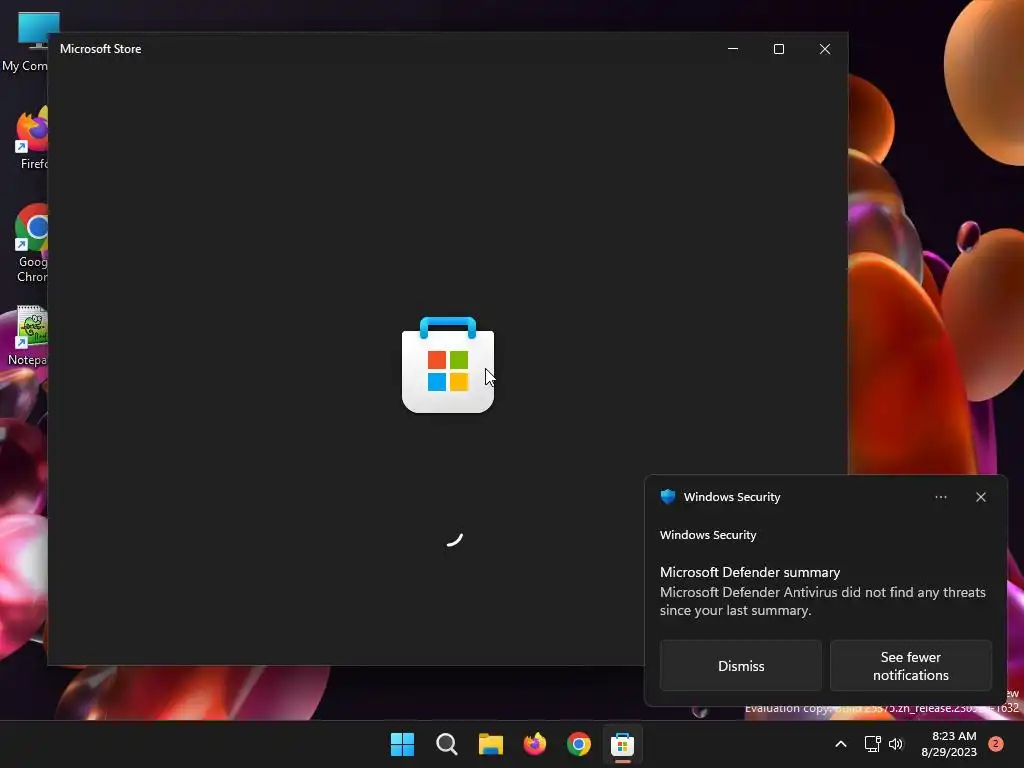Choose See fewer notifications

[x=910, y=665]
